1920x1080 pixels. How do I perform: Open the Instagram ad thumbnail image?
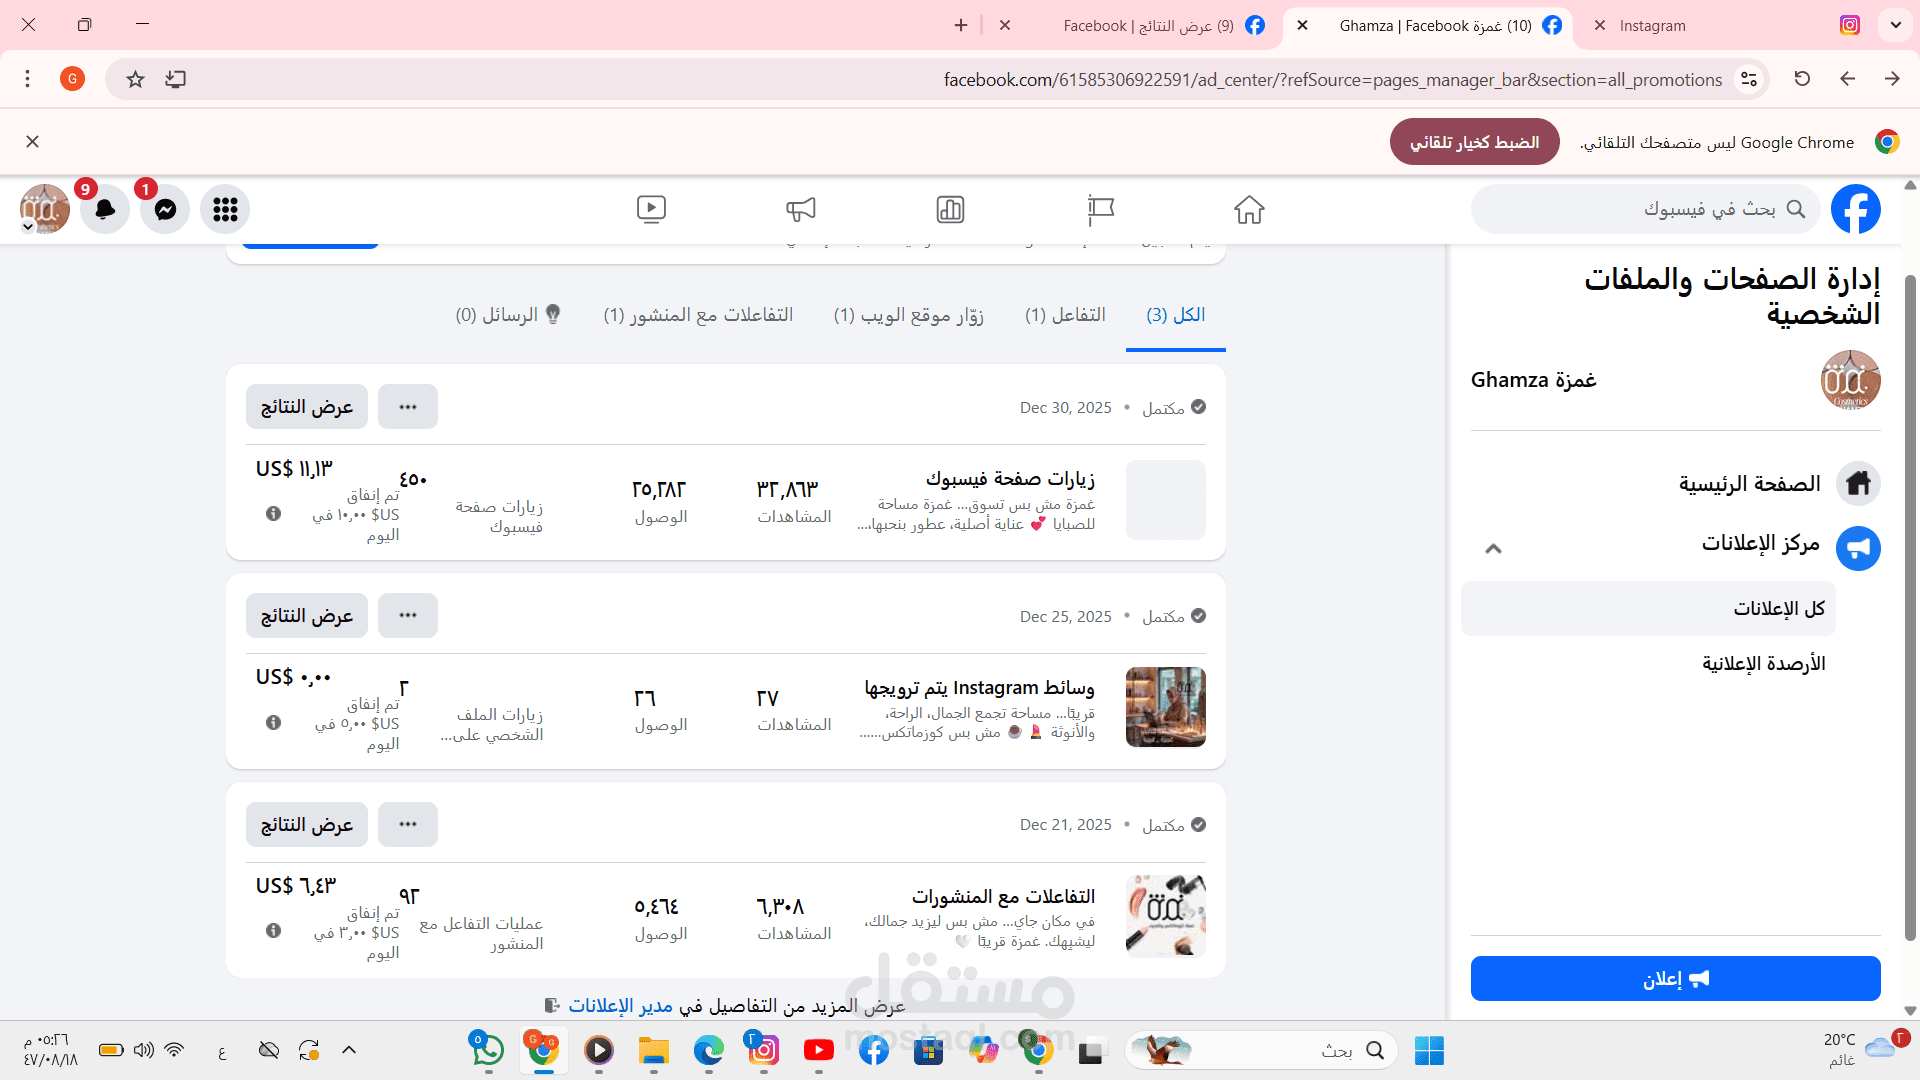point(1165,707)
